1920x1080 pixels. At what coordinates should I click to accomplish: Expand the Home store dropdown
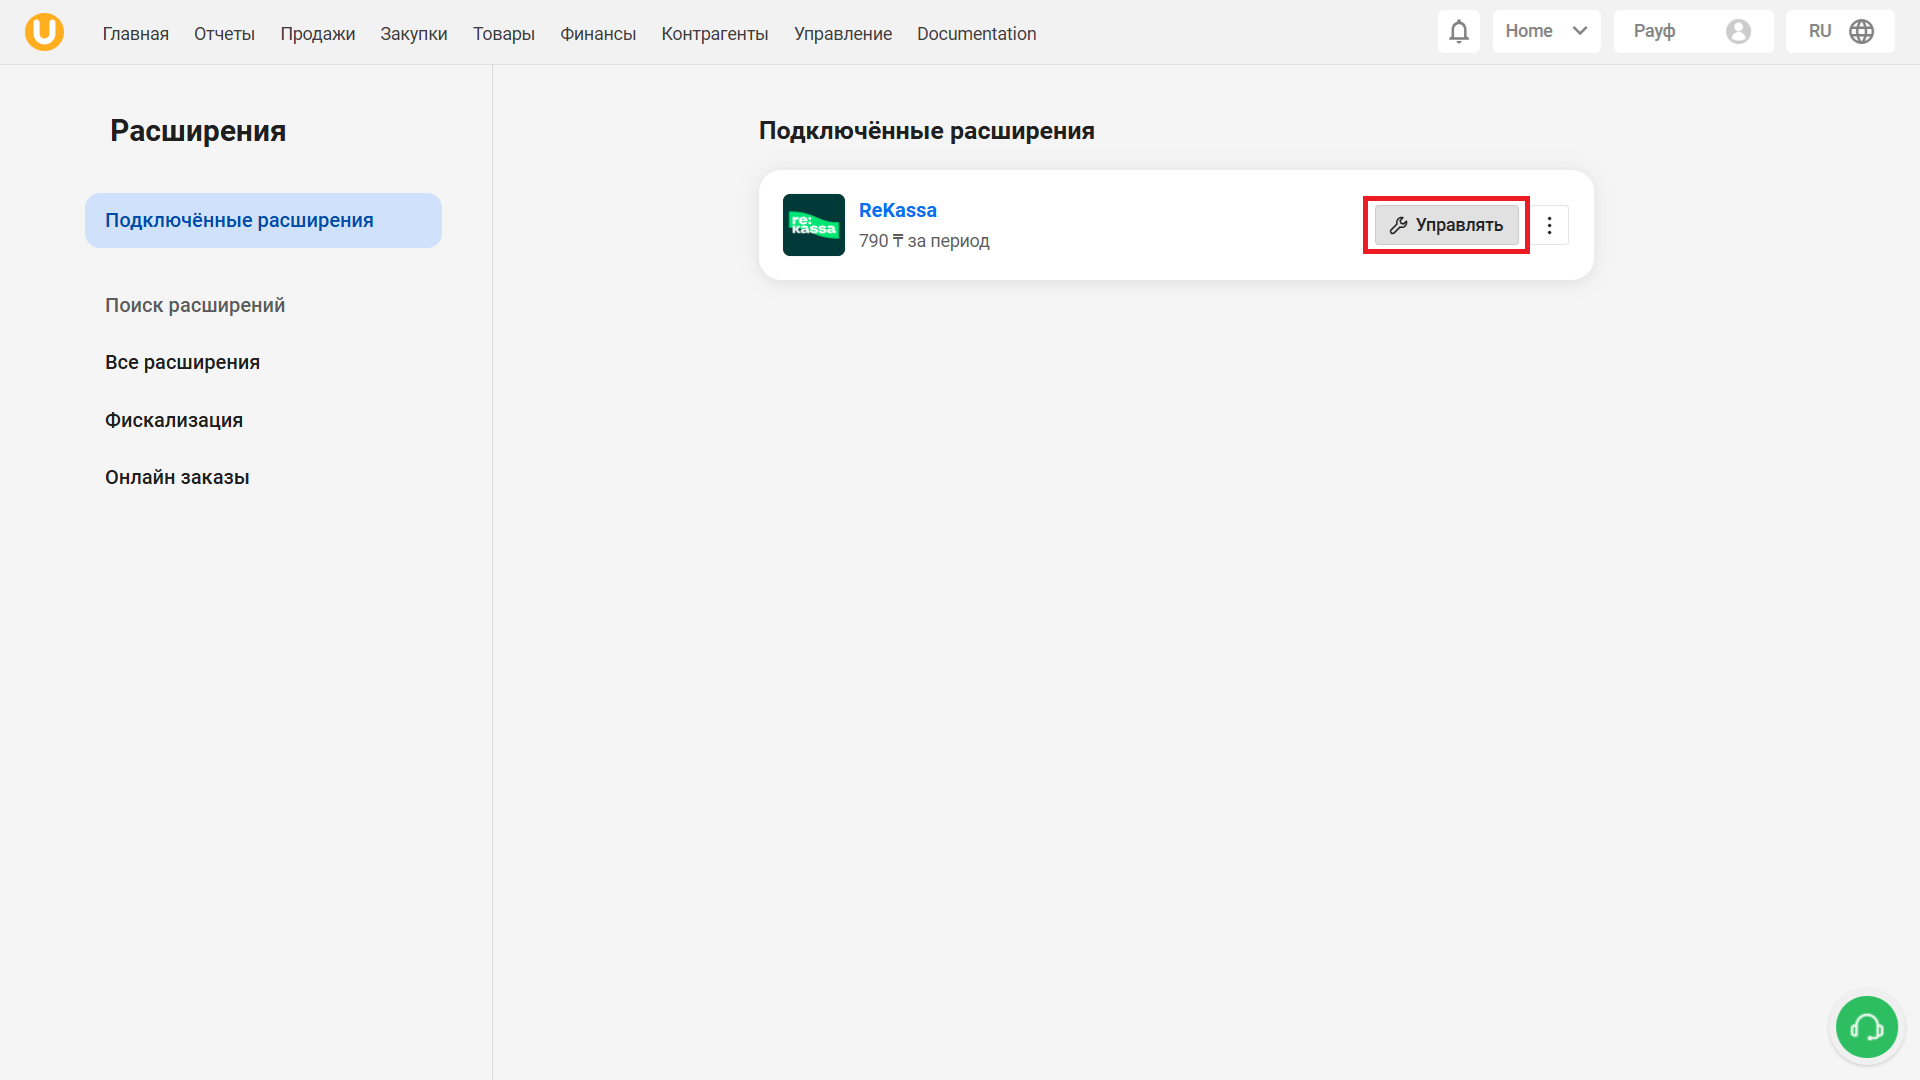click(x=1545, y=32)
